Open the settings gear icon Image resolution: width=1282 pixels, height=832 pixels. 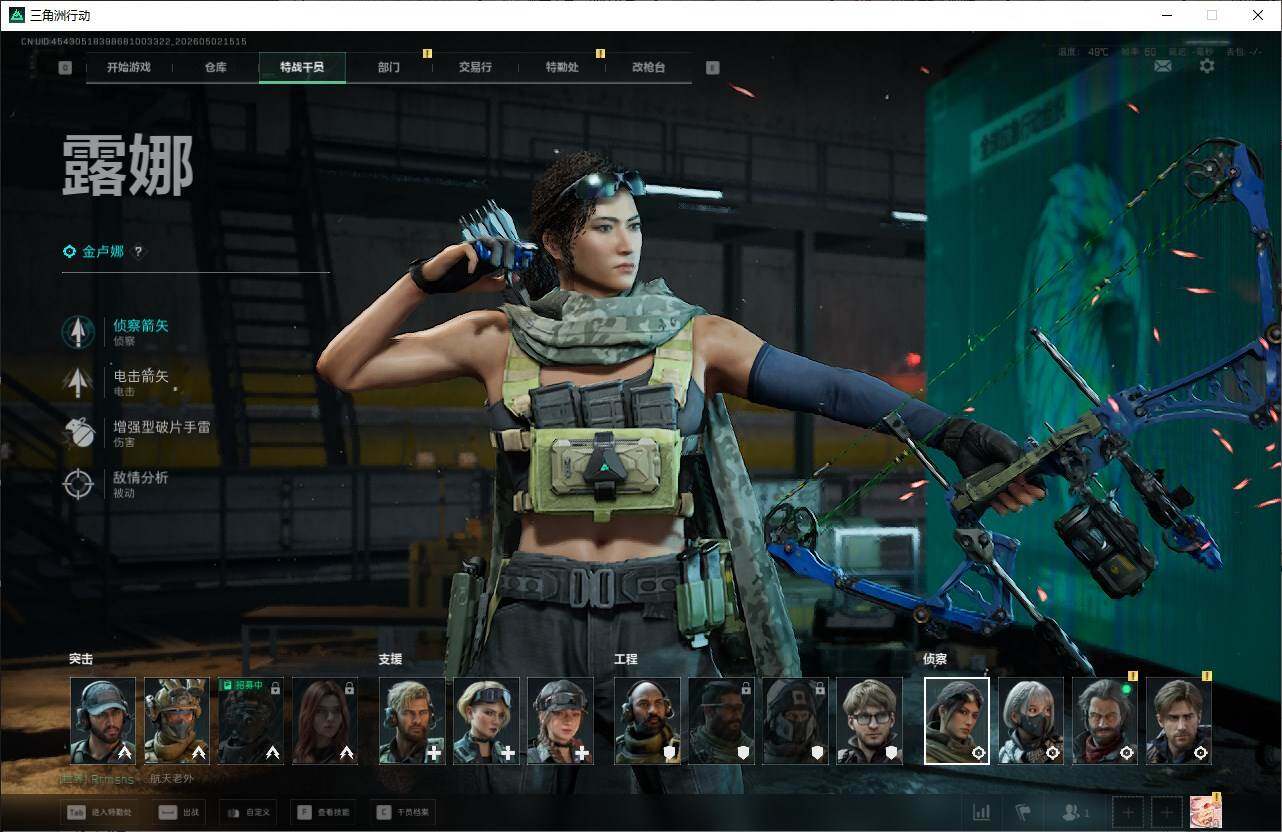click(1207, 66)
